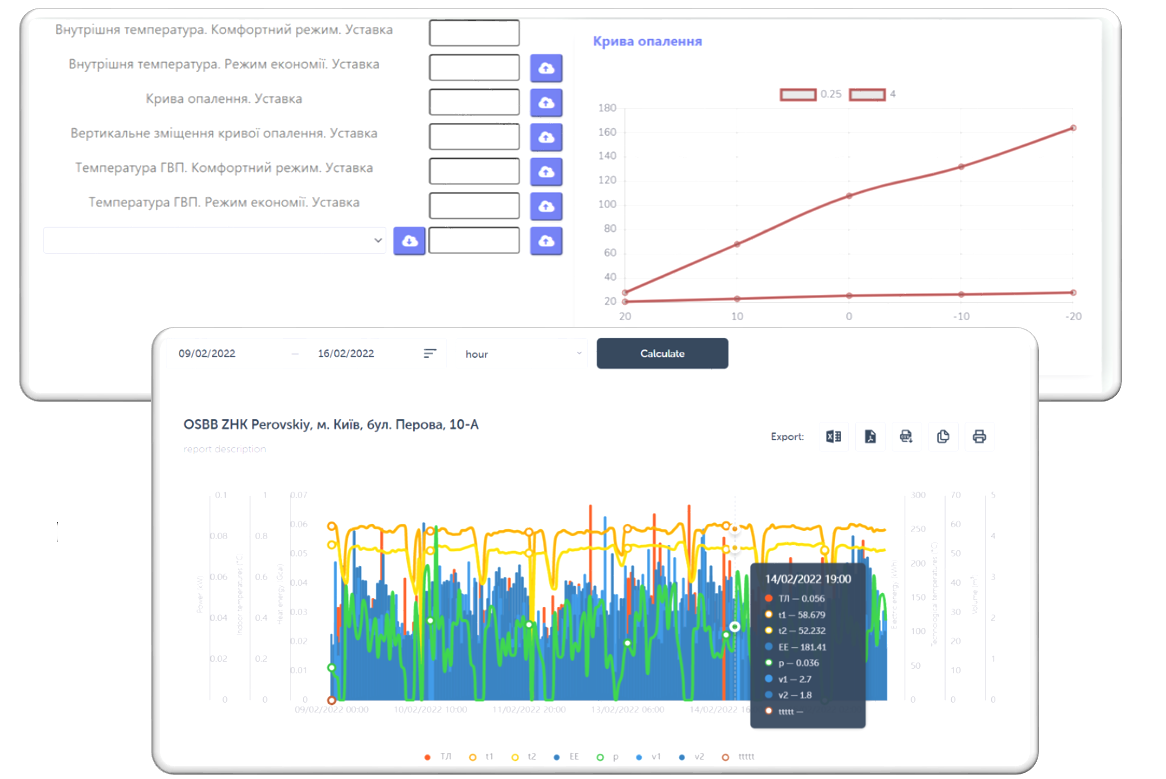Open the hour interval dropdown
Image resolution: width=1166 pixels, height=779 pixels.
tap(522, 354)
